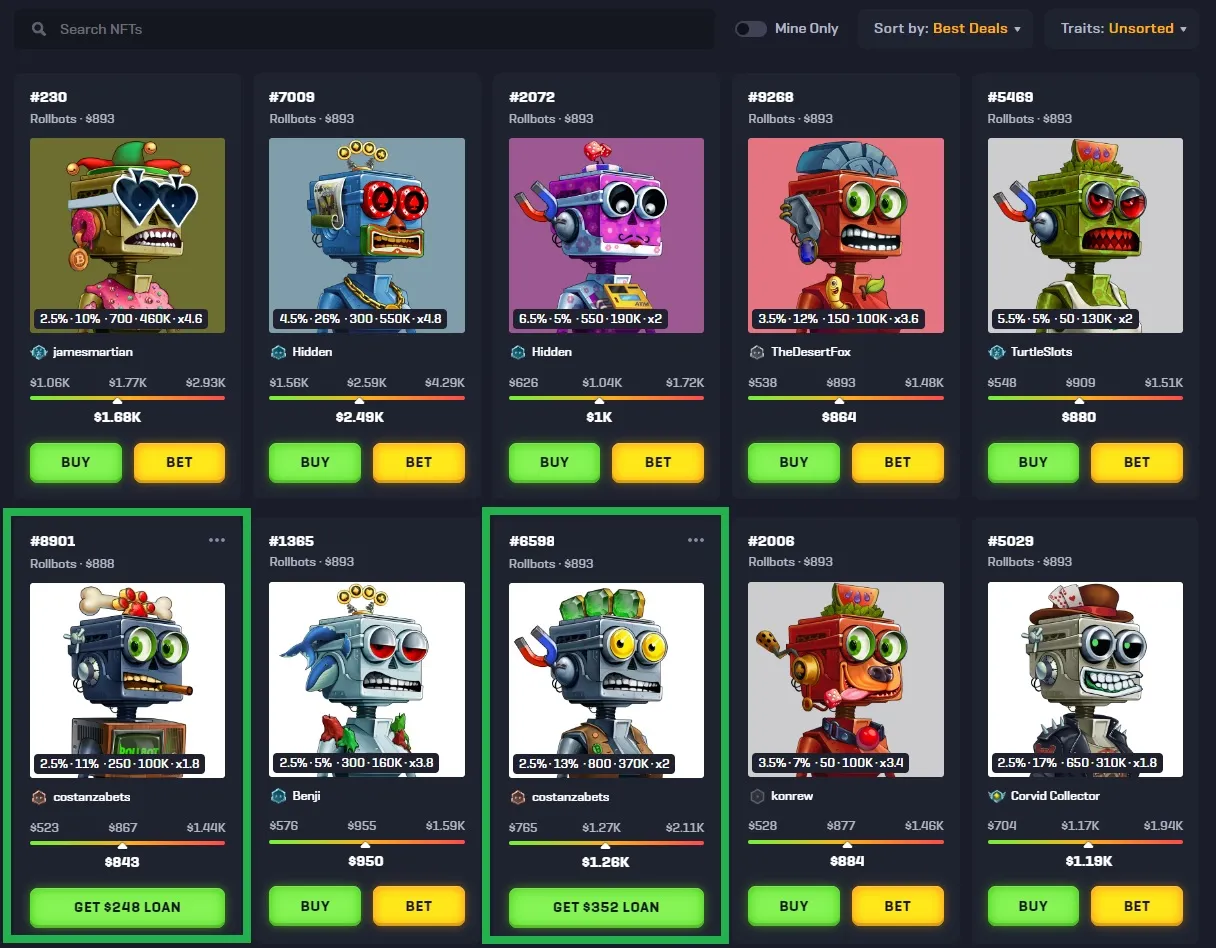Click Corvid Collector's owner badge icon
1216x948 pixels.
click(996, 796)
